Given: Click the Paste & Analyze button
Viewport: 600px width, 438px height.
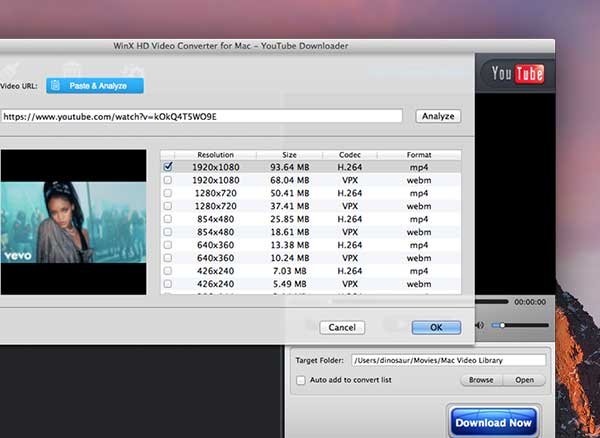Looking at the screenshot, I should pyautogui.click(x=95, y=86).
